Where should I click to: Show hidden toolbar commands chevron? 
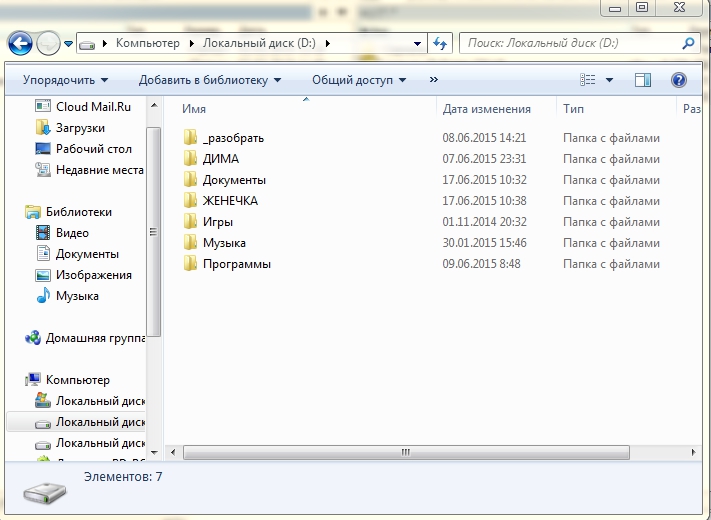pos(433,79)
